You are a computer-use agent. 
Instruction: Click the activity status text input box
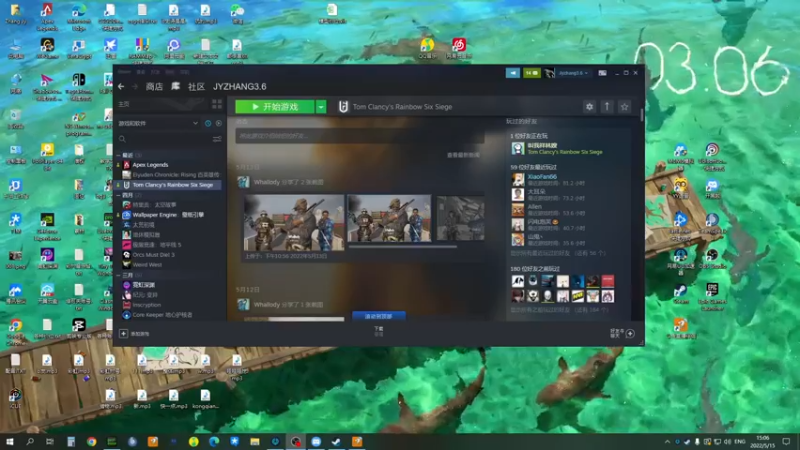tap(359, 136)
